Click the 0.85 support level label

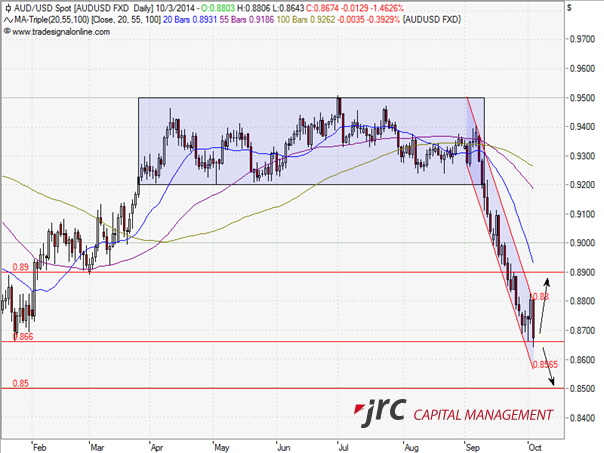[20, 383]
